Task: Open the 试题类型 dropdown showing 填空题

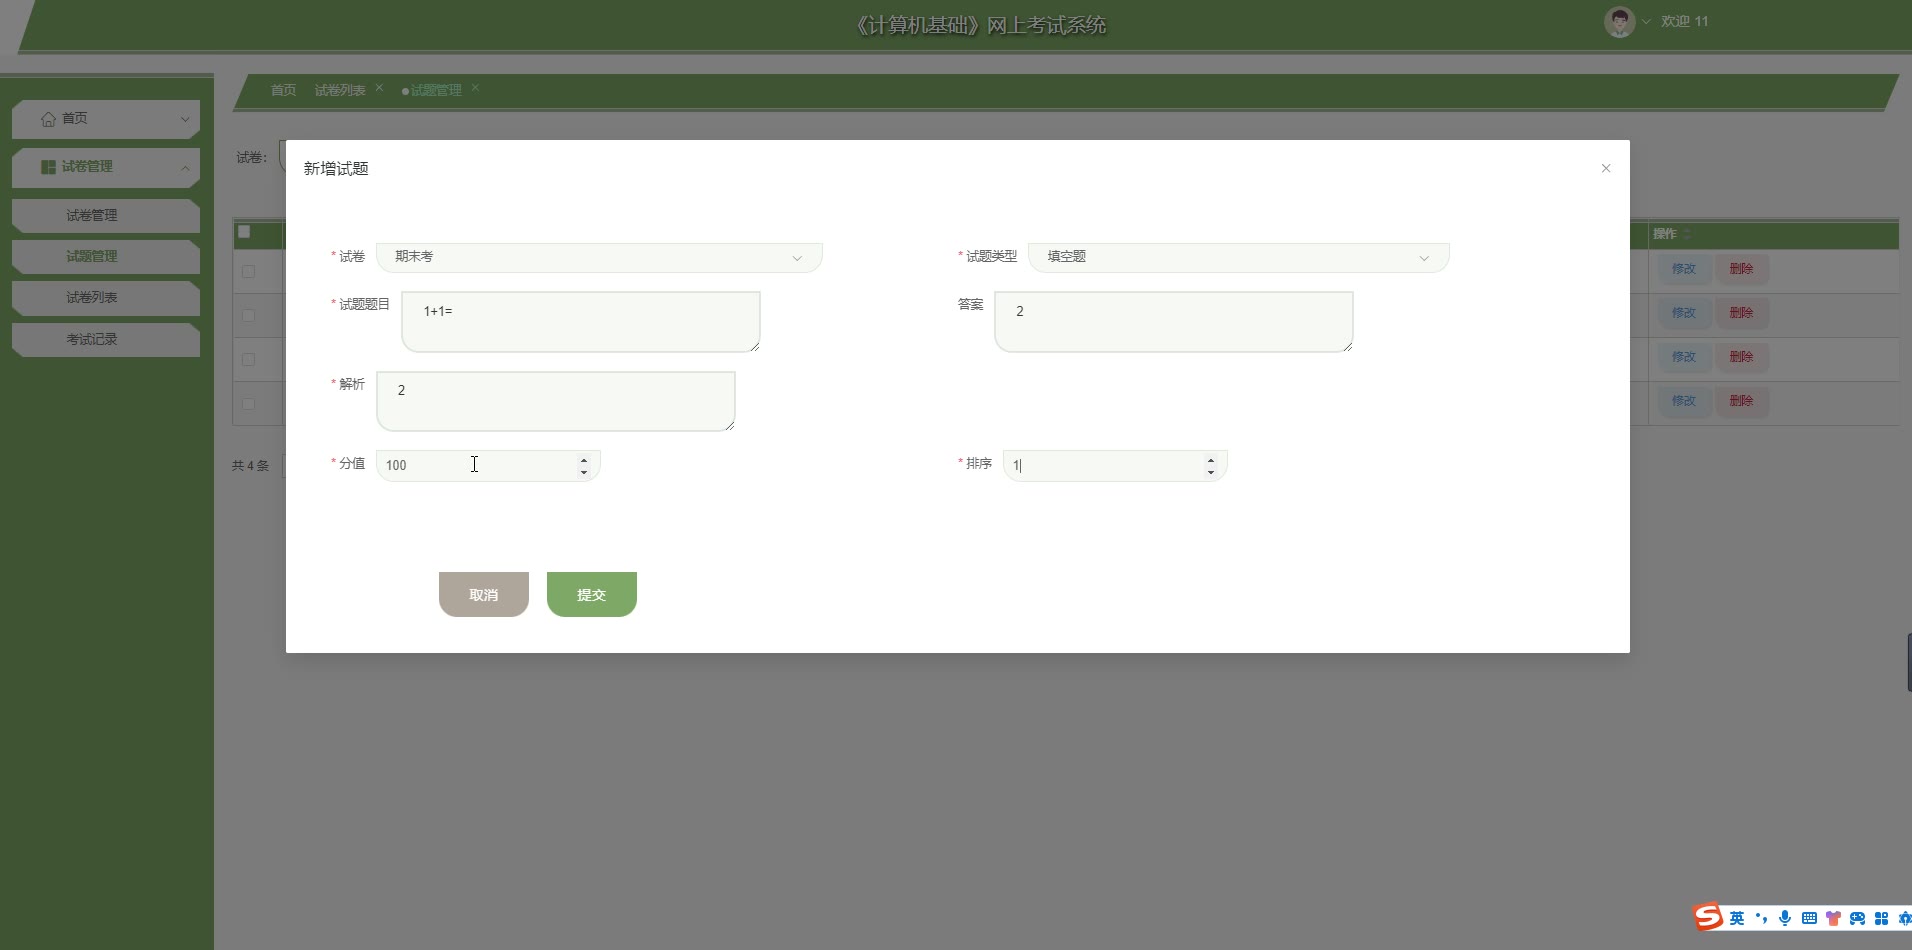Action: (x=1239, y=257)
